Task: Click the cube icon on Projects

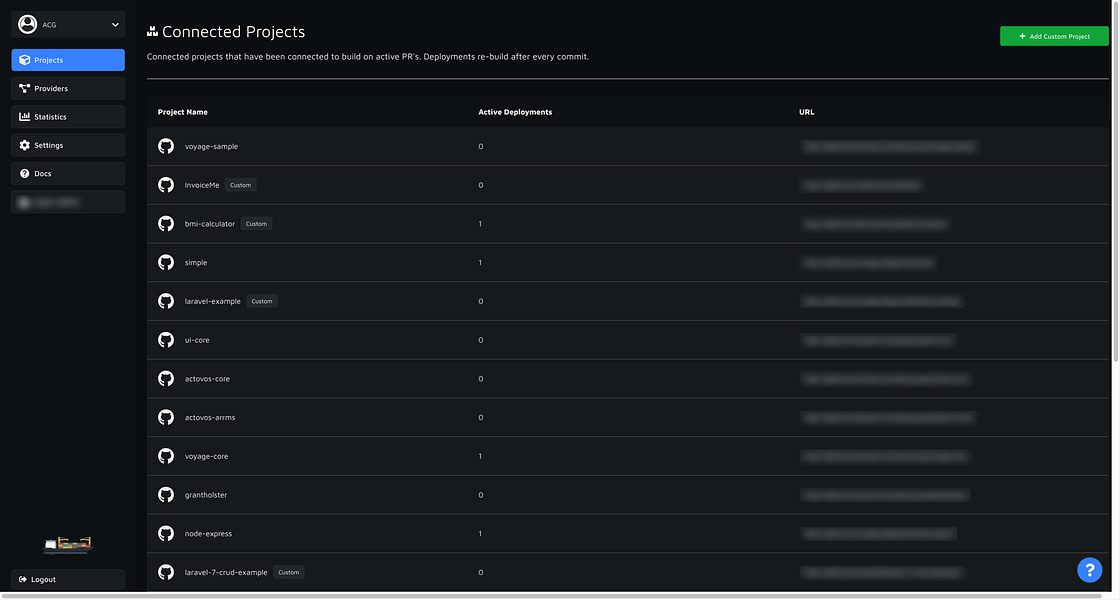Action: tap(25, 60)
